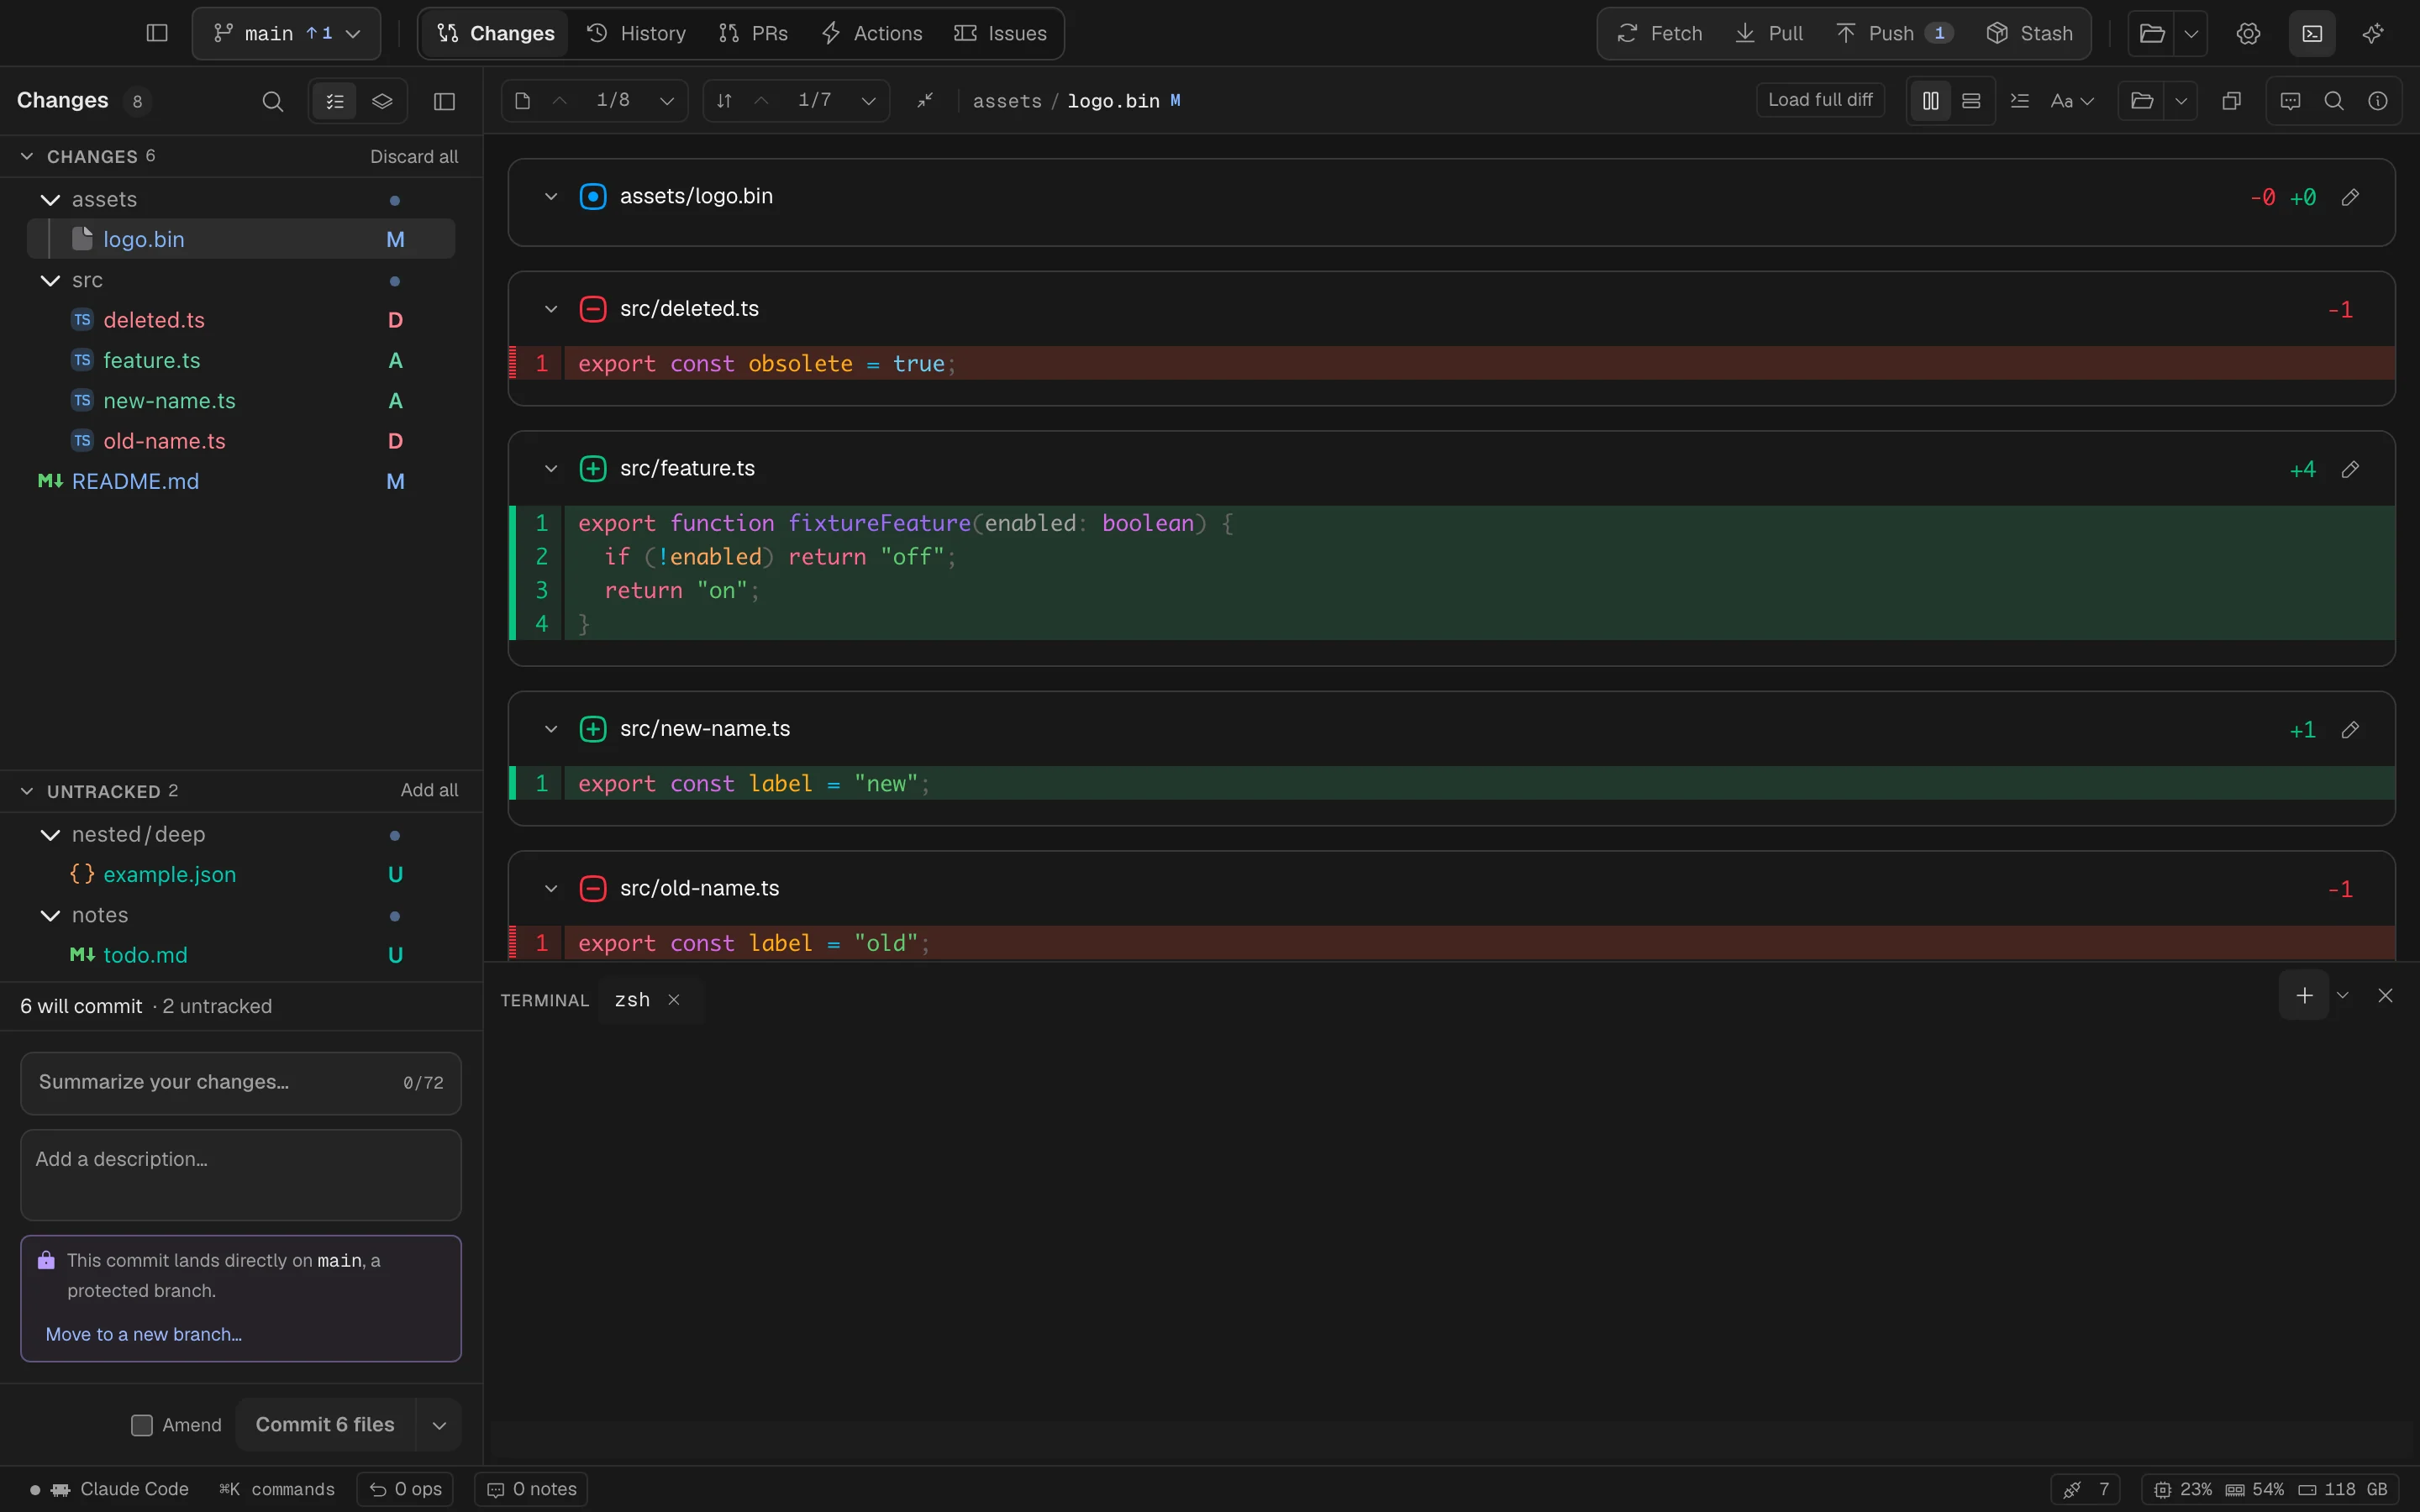Expand the top bar folder dropdown arrow
Screen dimensions: 2420x1512
2190,33
